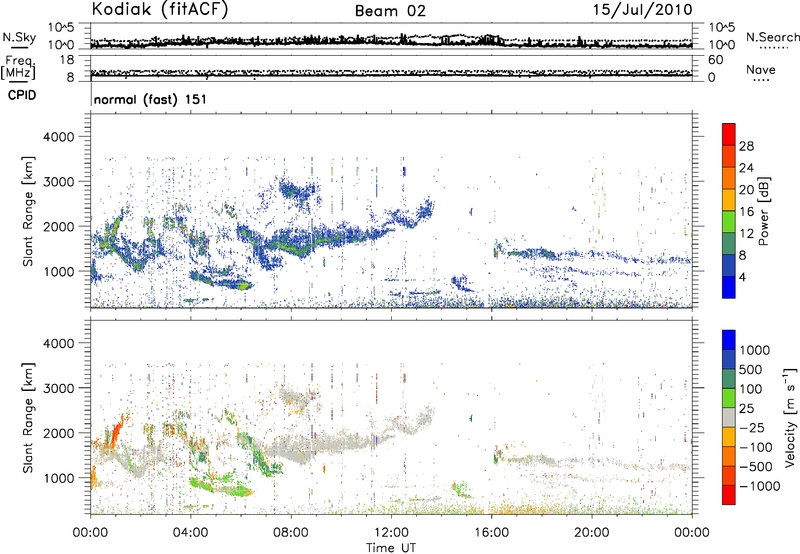
Task: Select the "N.Search" legend label
Action: click(772, 37)
